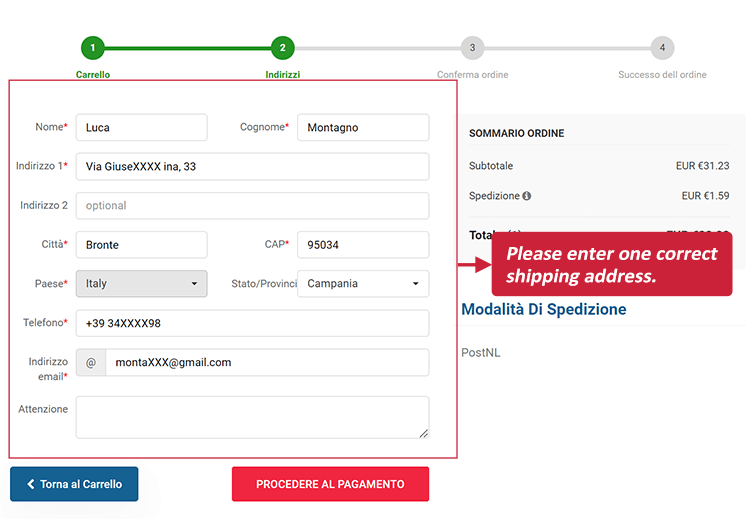Go to Carrello step label

pos(93,75)
